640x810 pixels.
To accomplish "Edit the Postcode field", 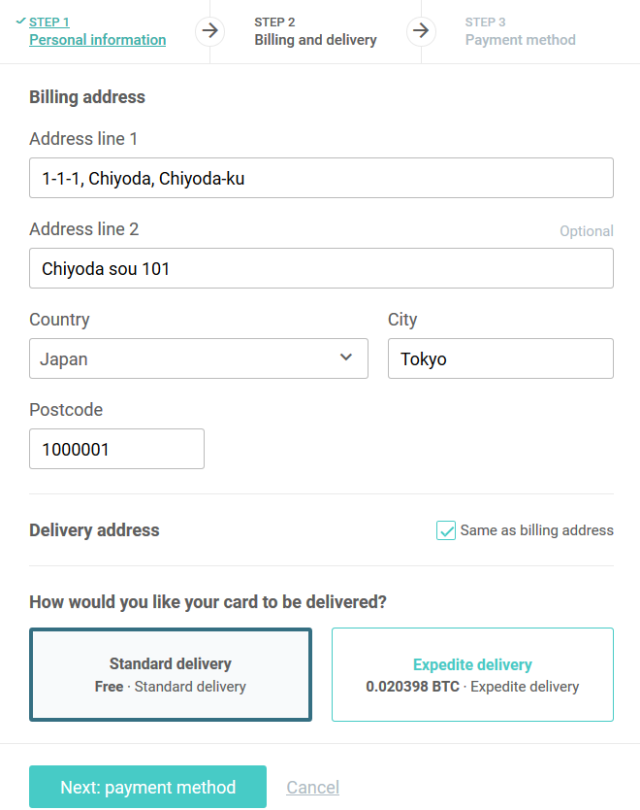I will pyautogui.click(x=116, y=449).
